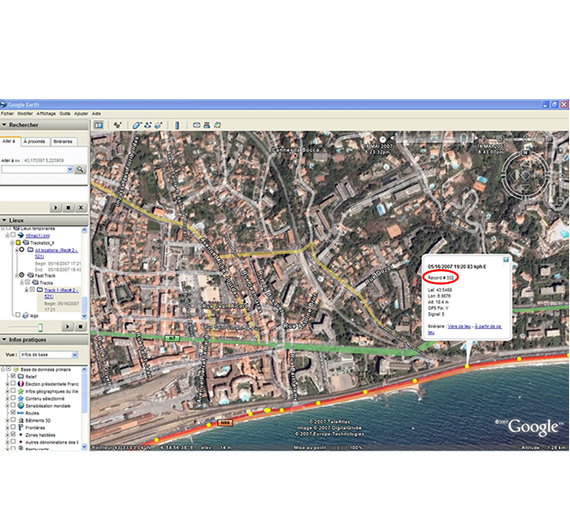Click the clear X button in Rechercher panel
The image size is (570, 526).
(81, 208)
